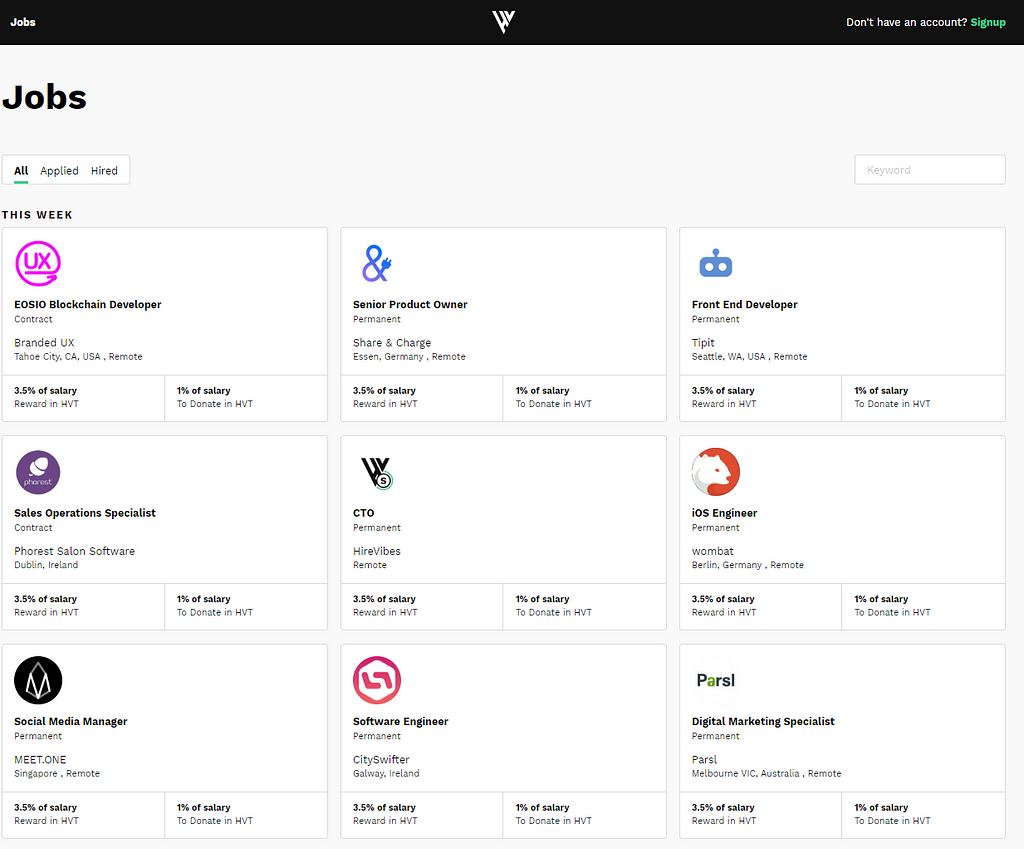Click the Signup link

coord(988,22)
